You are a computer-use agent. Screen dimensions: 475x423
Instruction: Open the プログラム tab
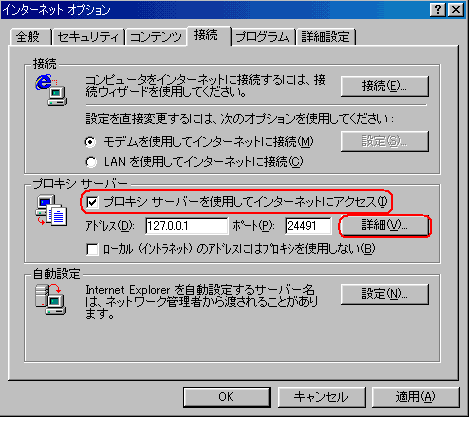[x=263, y=37]
